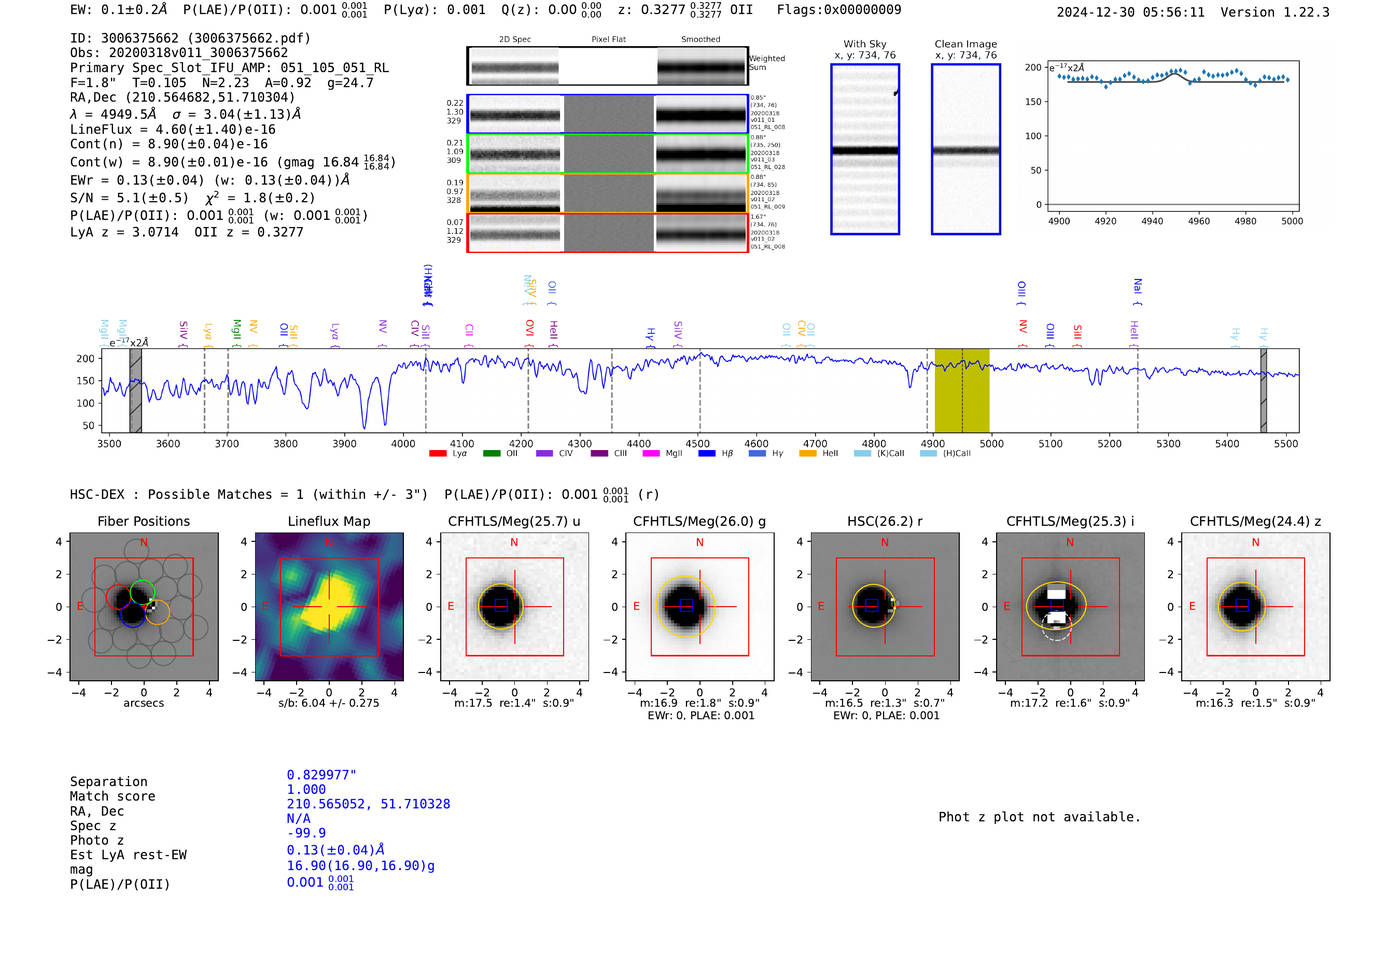Viewport: 1400px width, 953px height.
Task: Open the Fiber Positions image
Action: (143, 606)
